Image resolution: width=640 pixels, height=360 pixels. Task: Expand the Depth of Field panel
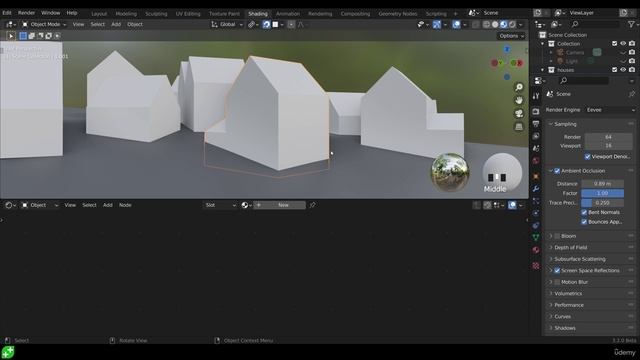pos(571,248)
